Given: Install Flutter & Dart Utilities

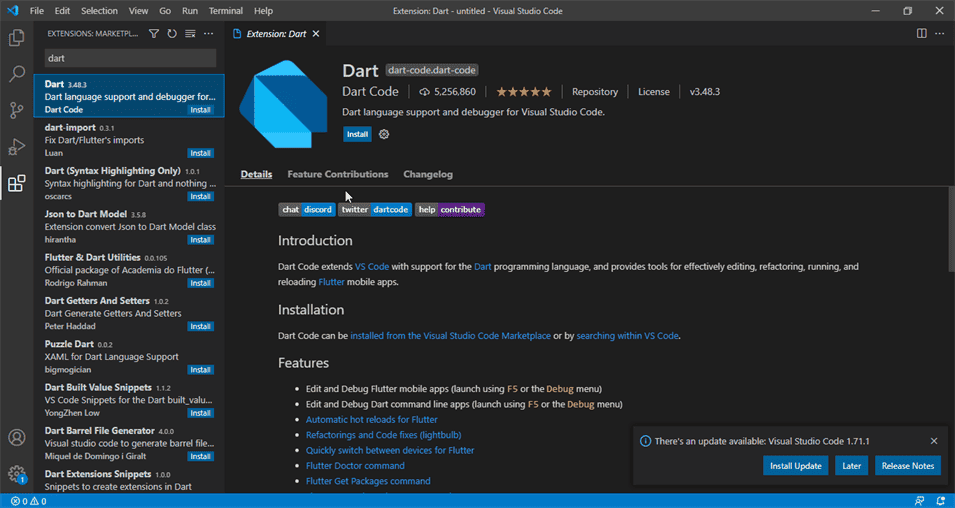Looking at the screenshot, I should (x=200, y=283).
